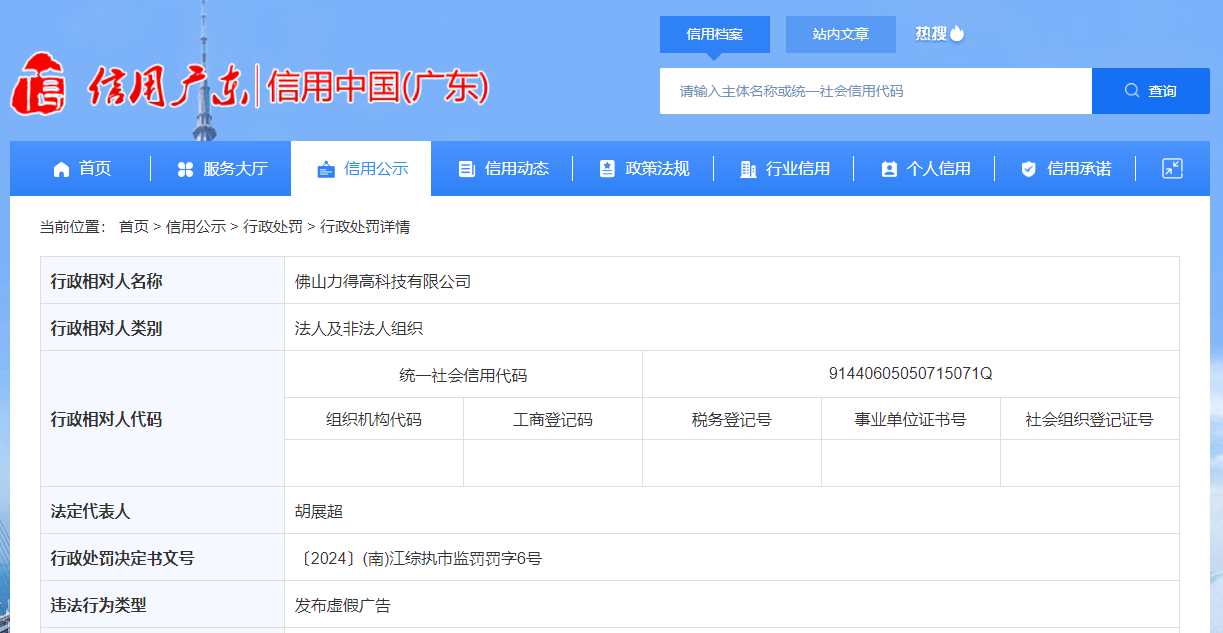Click the magnifier icon in the 查询 button
1223x633 pixels.
coord(1132,91)
